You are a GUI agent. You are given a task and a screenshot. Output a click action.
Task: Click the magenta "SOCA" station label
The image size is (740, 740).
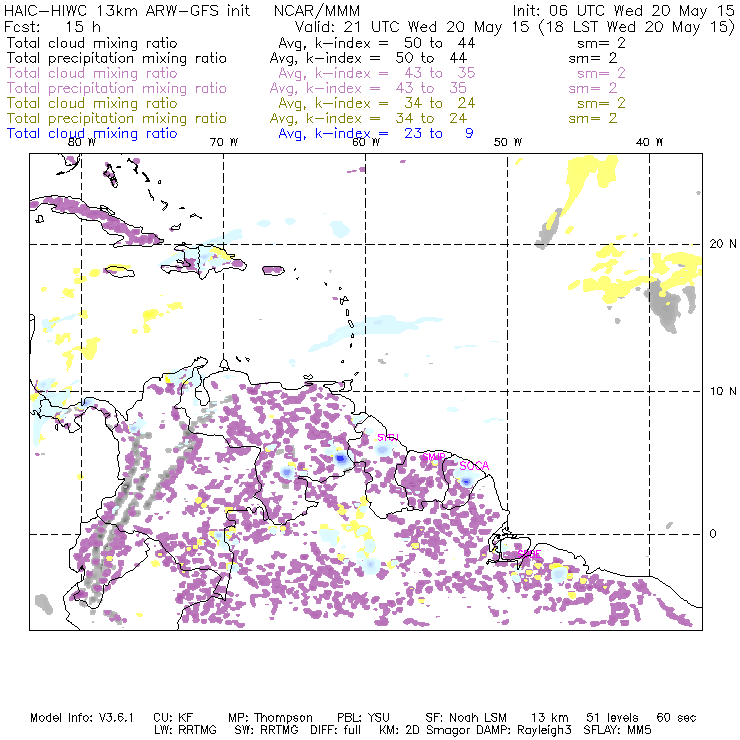point(474,466)
